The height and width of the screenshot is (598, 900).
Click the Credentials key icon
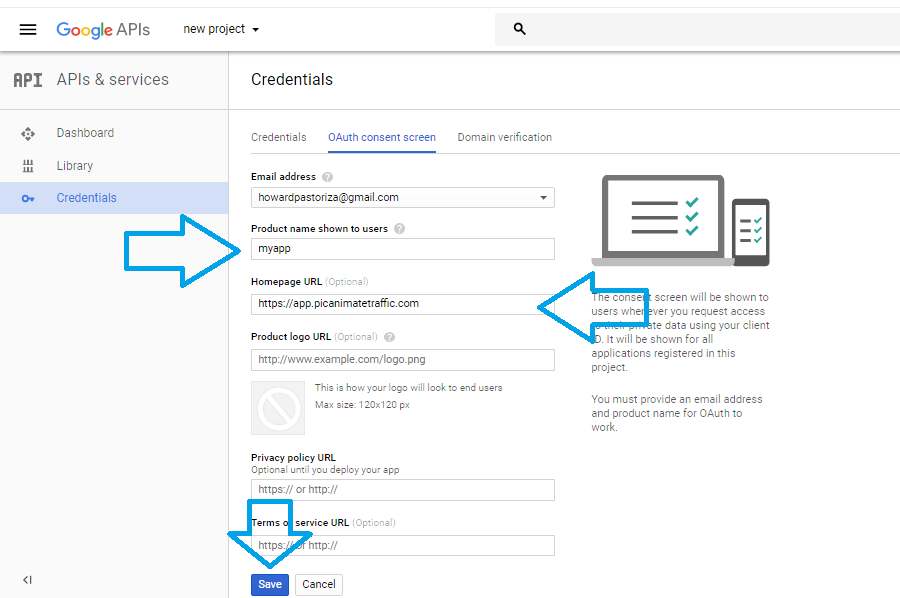coord(28,199)
